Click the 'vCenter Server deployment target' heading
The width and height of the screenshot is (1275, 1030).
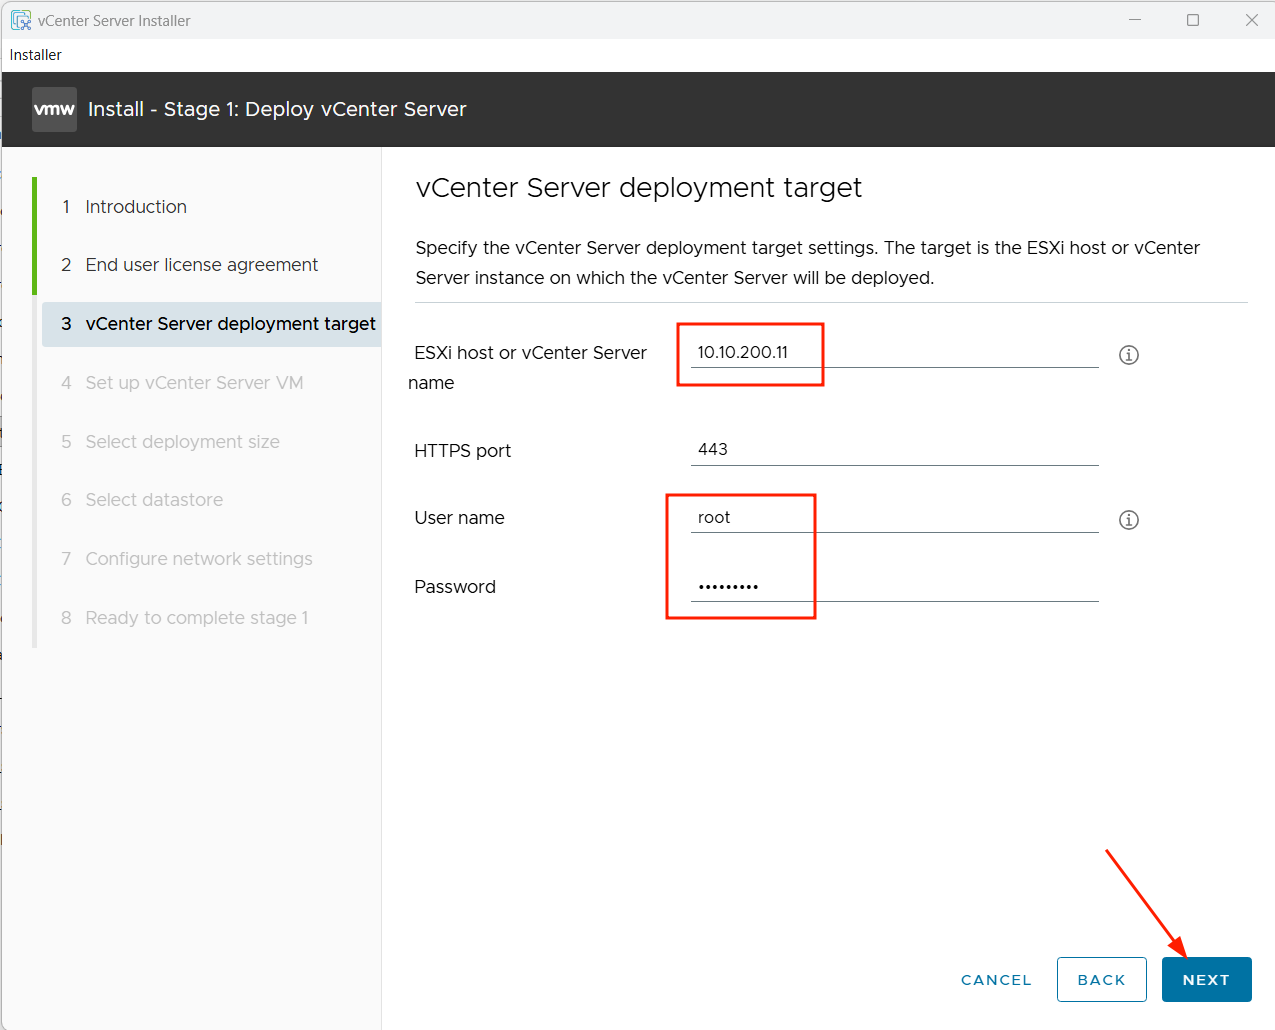point(638,188)
